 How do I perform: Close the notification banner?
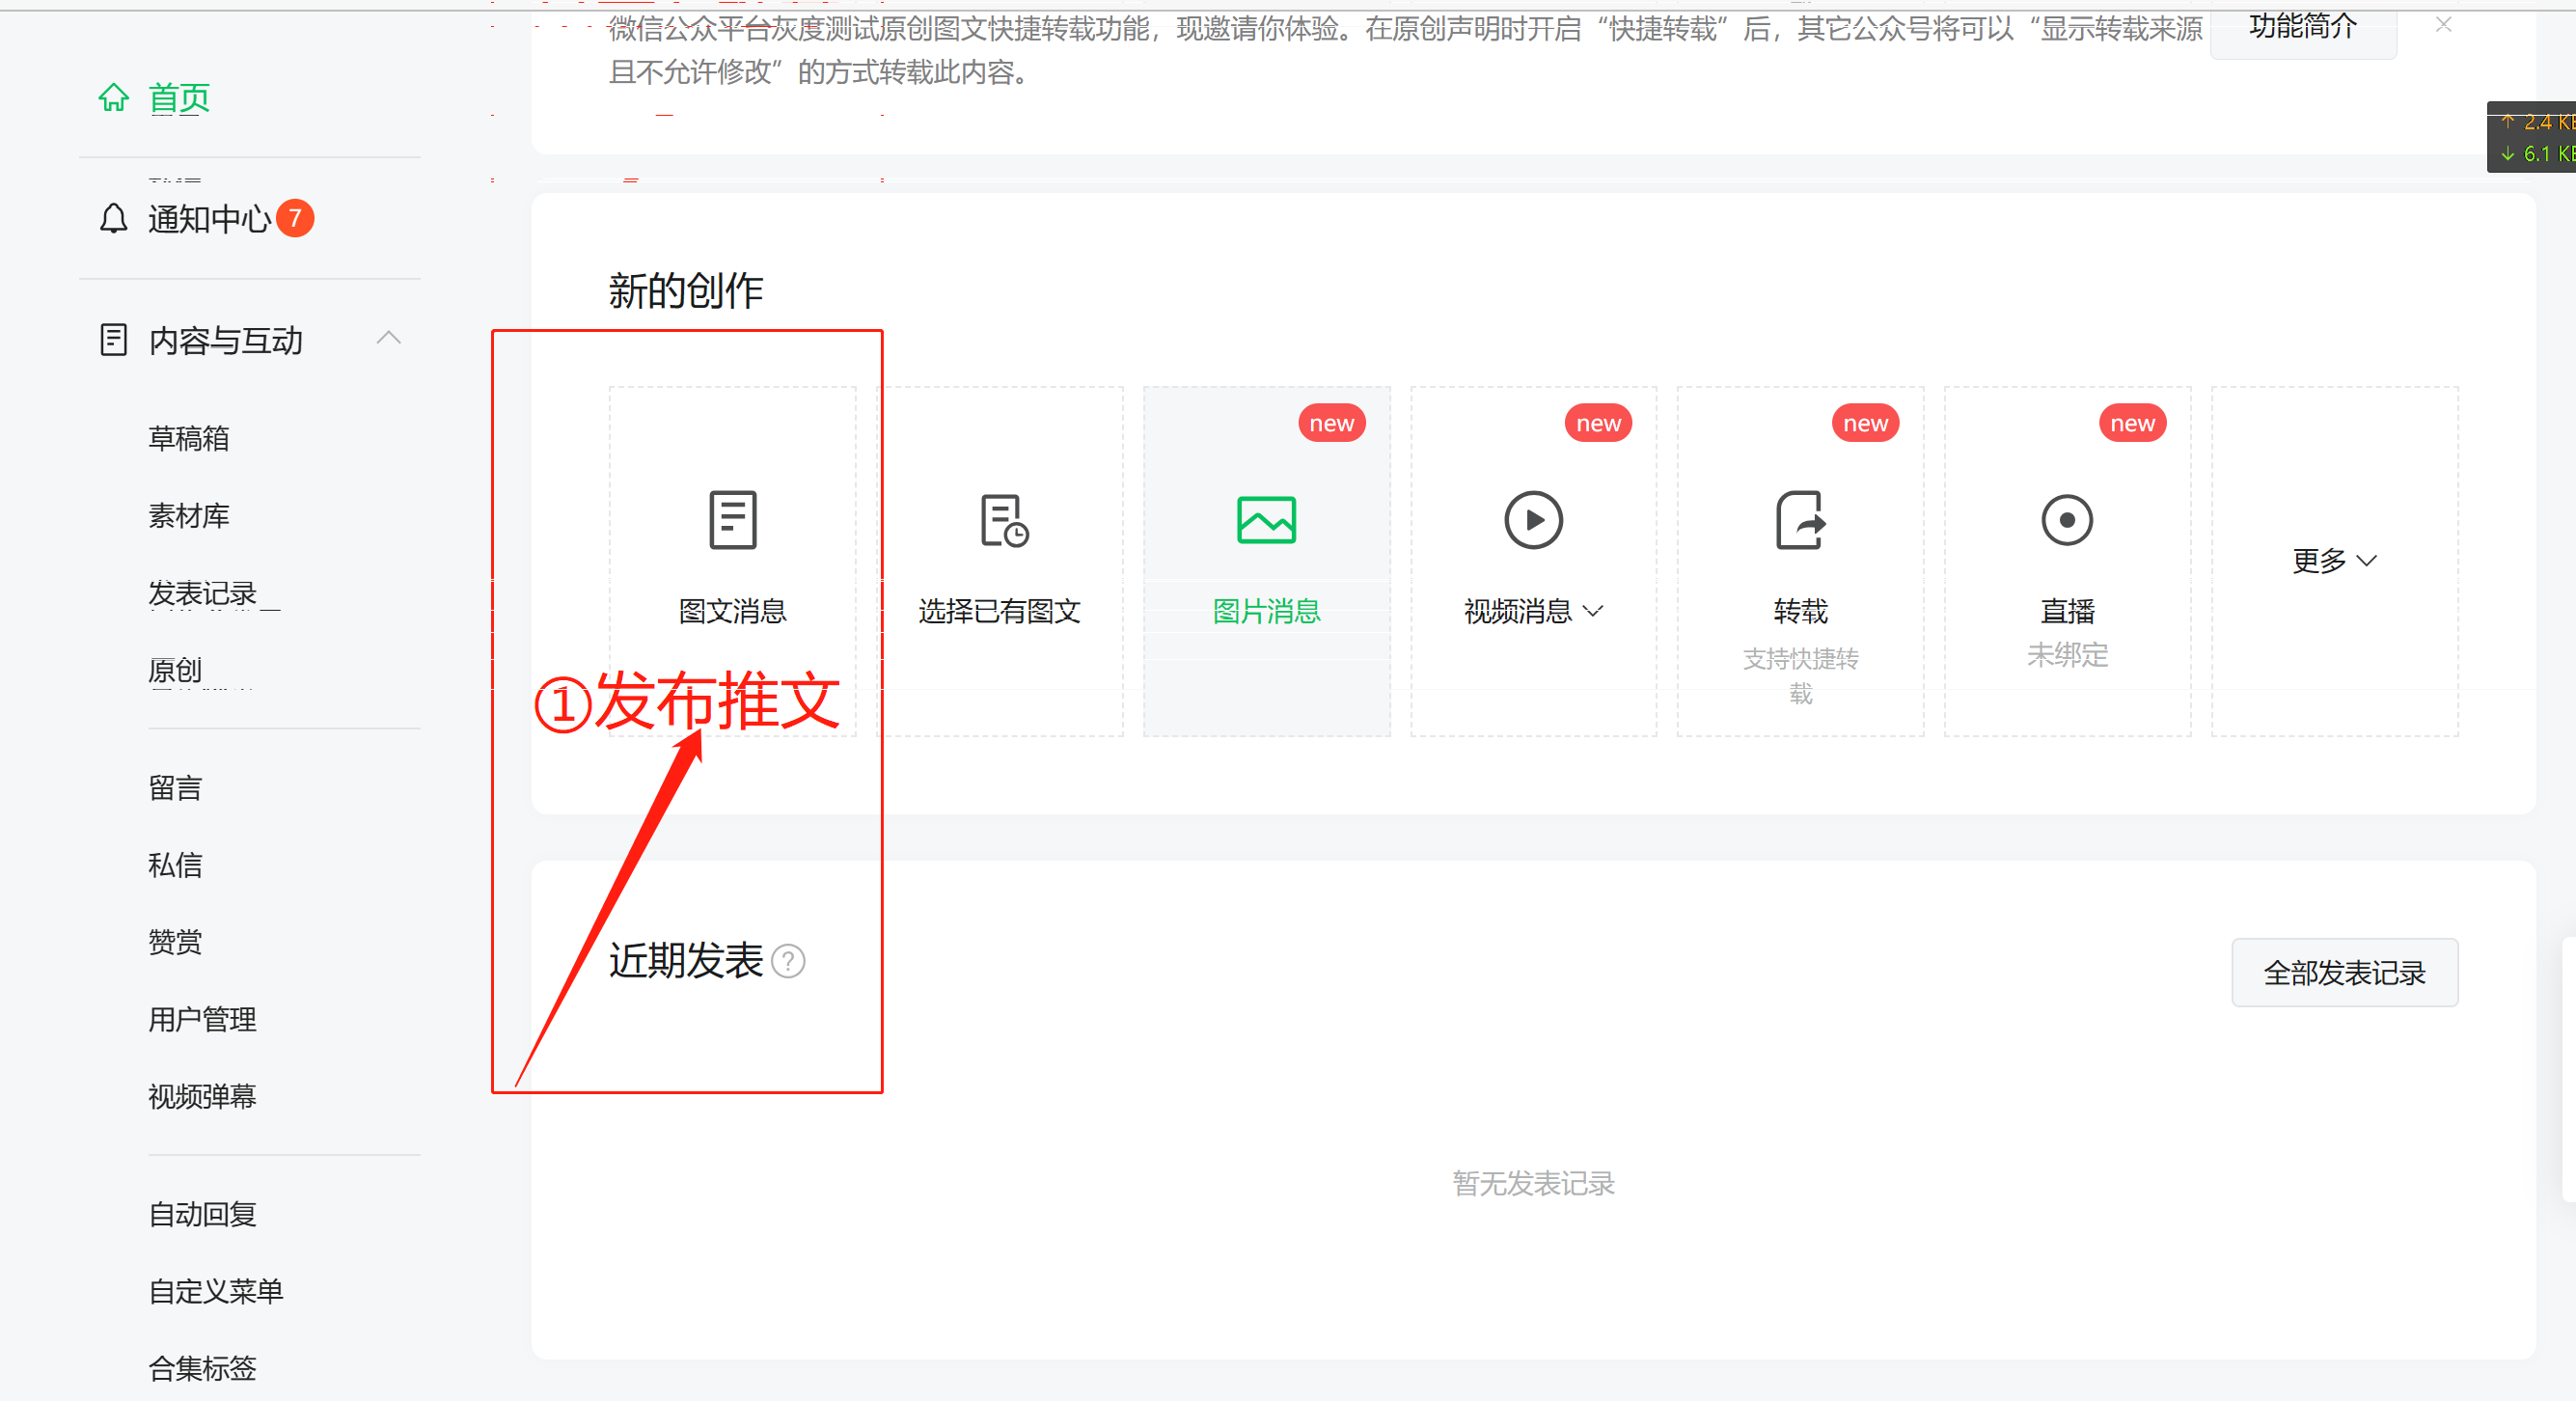tap(2443, 25)
